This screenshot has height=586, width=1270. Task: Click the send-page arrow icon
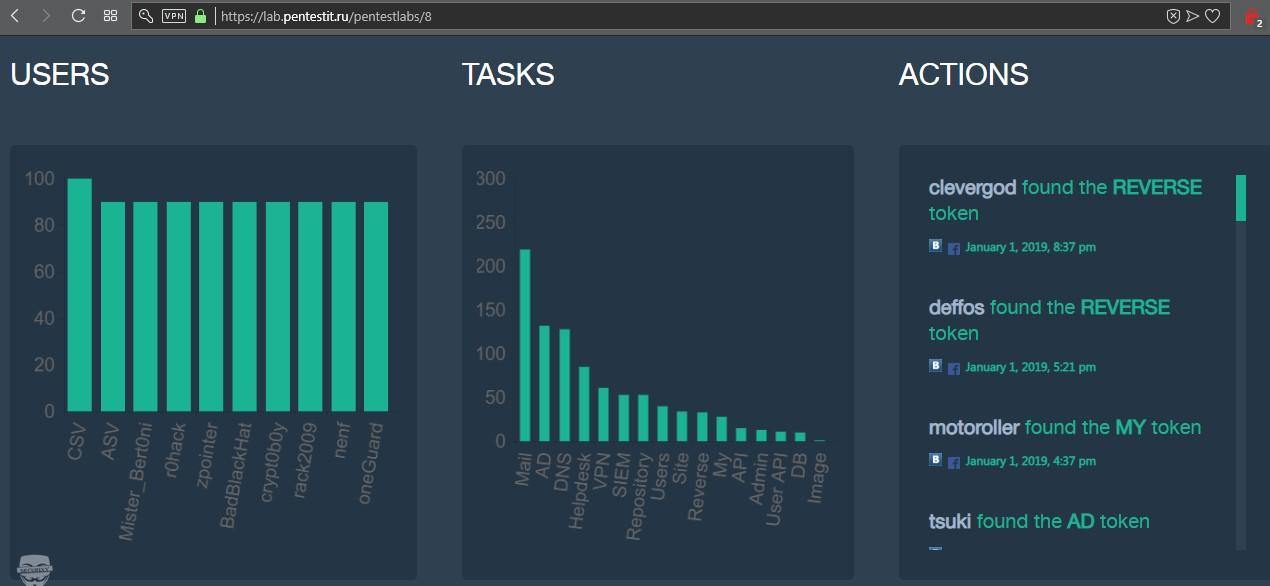click(x=1192, y=16)
